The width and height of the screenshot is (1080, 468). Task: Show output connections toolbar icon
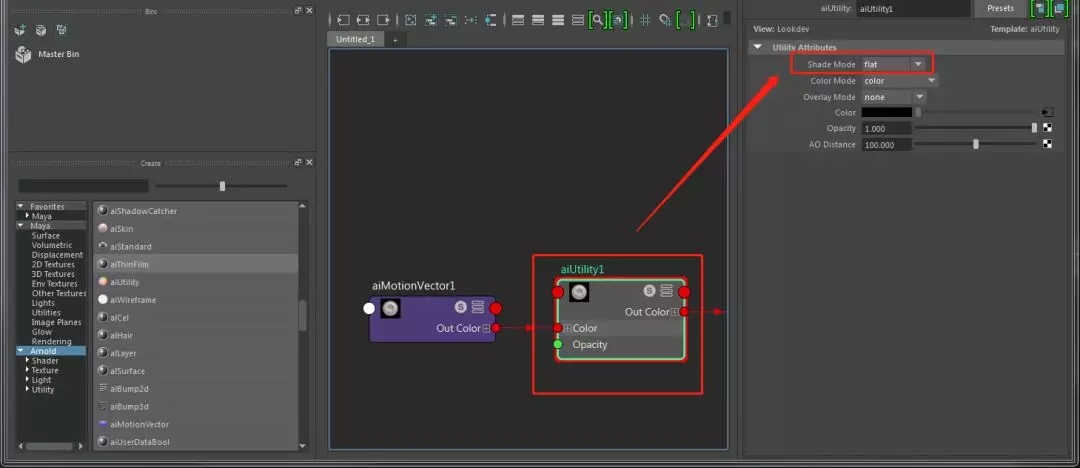[x=384, y=21]
